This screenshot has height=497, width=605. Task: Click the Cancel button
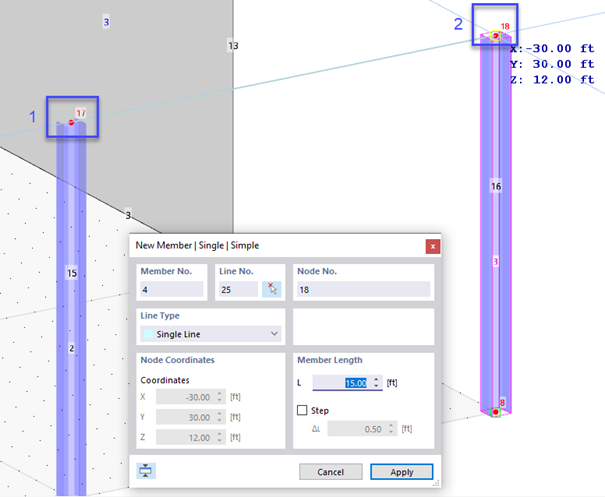click(x=331, y=472)
